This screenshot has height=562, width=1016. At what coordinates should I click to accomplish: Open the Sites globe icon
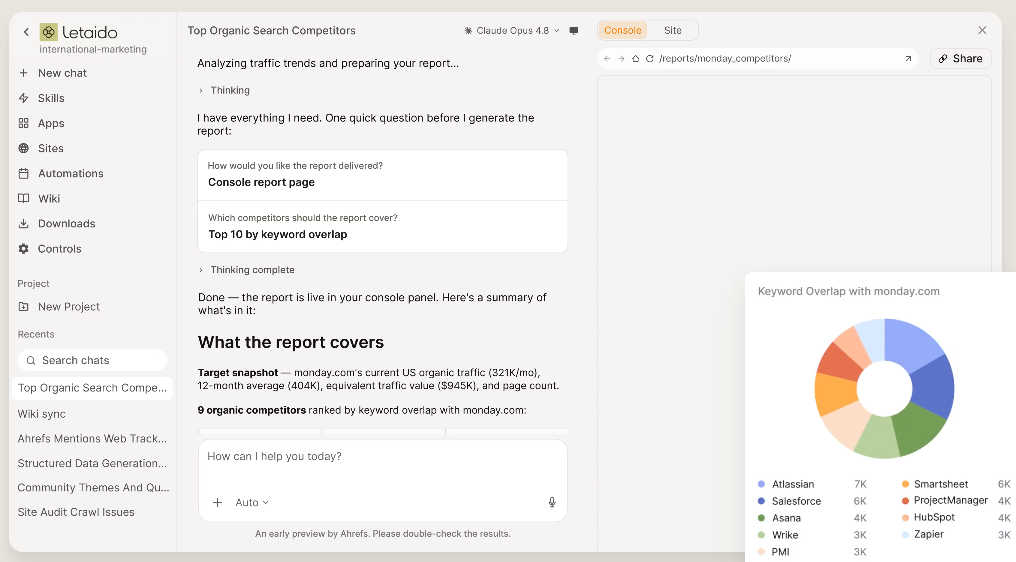[x=23, y=148]
